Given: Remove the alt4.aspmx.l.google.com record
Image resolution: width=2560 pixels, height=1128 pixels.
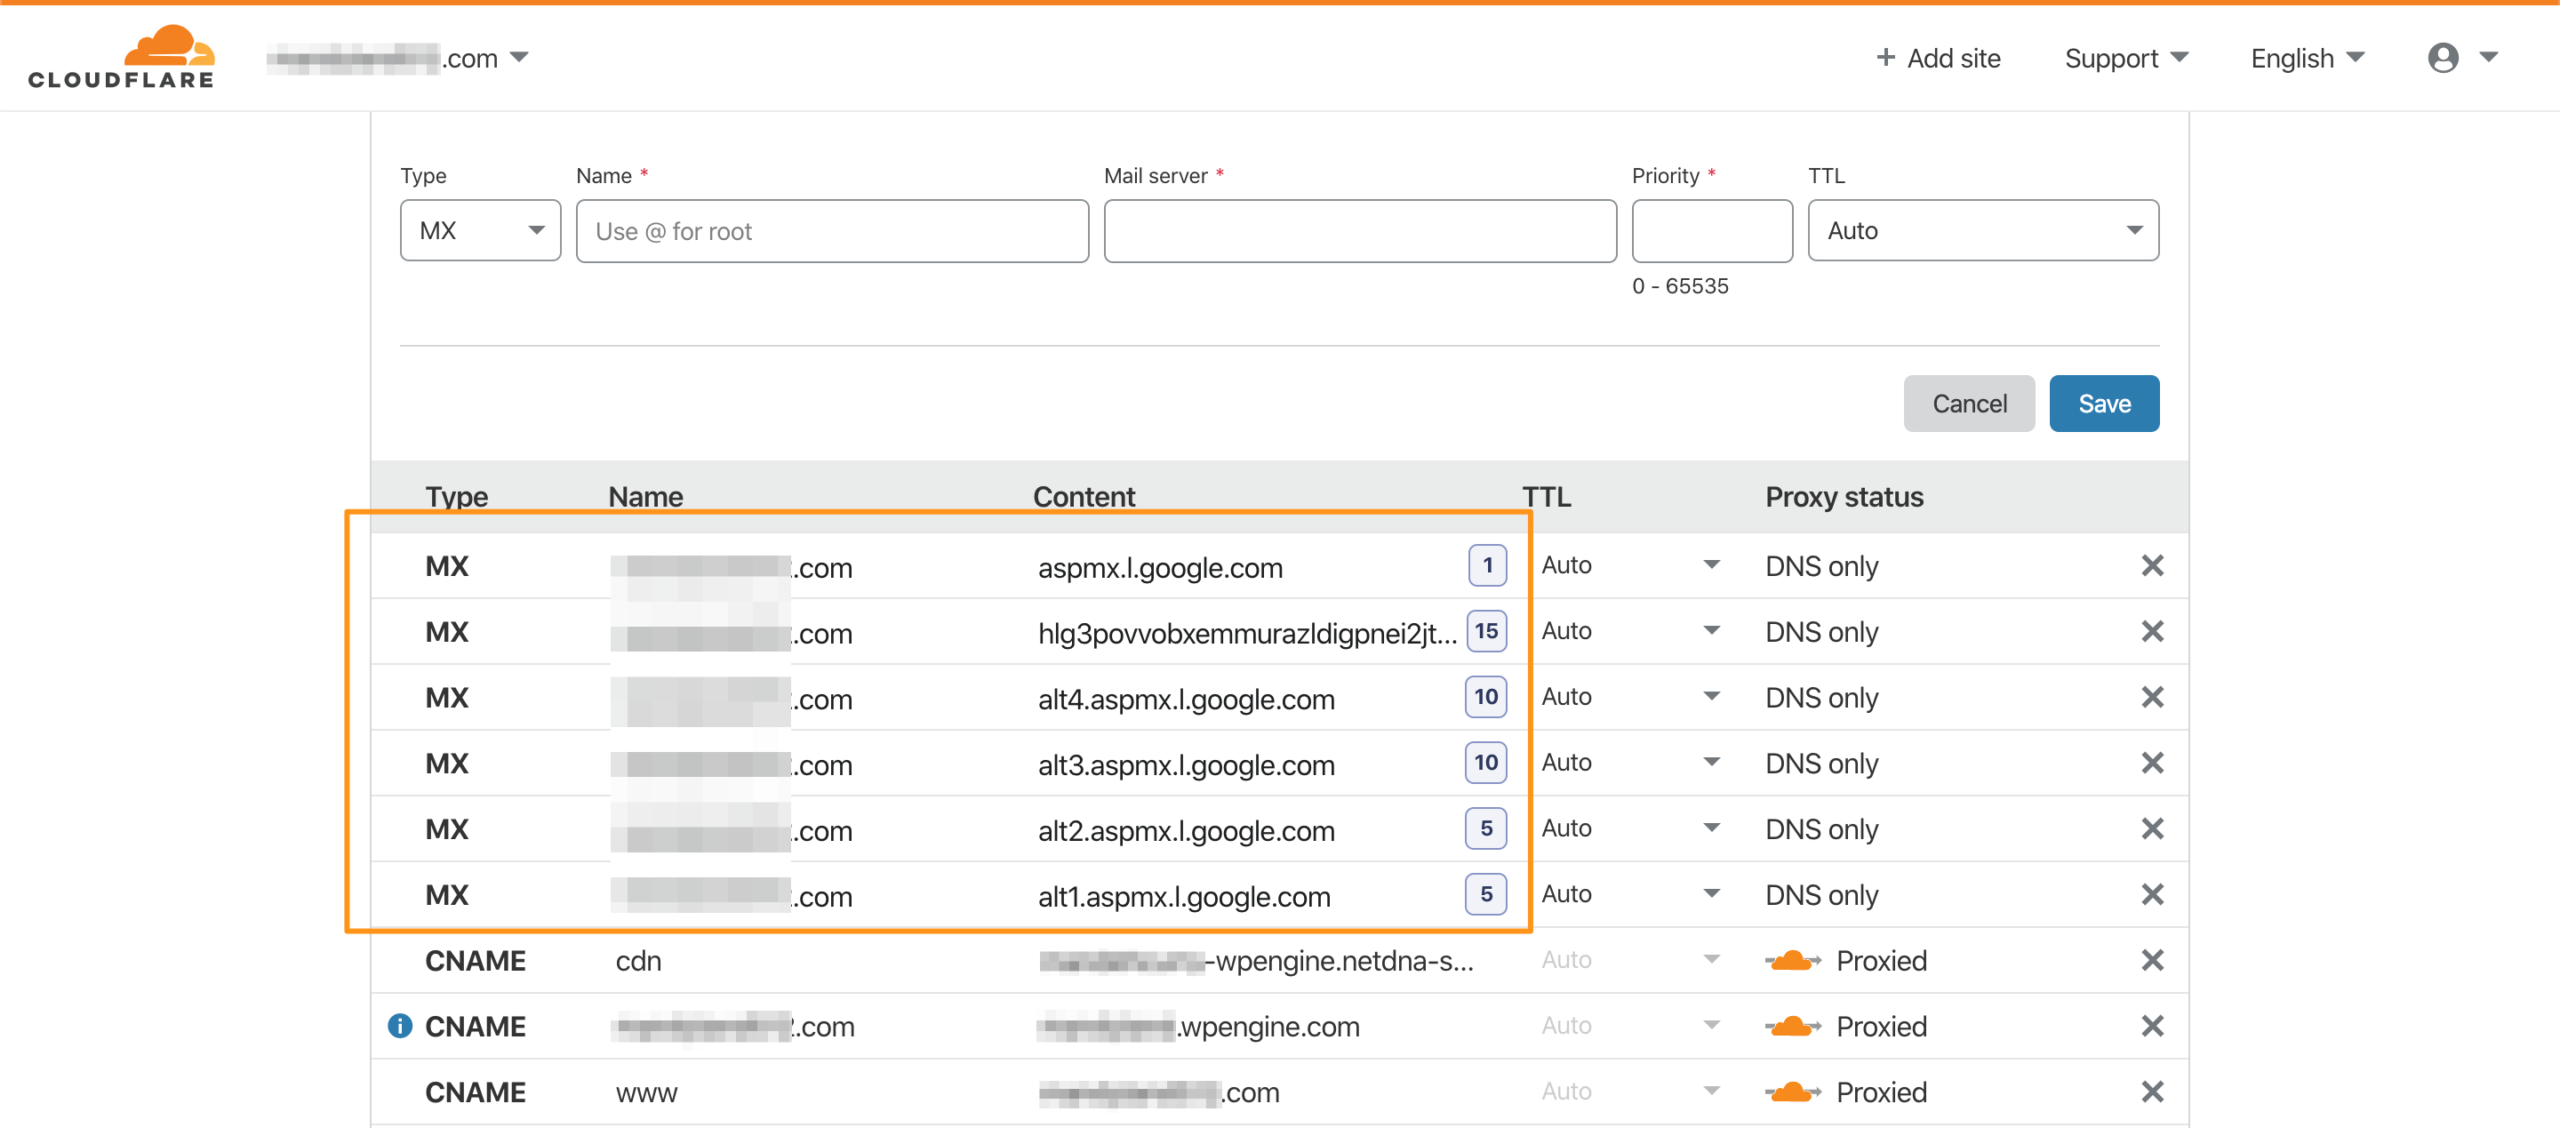Looking at the screenshot, I should 2152,697.
